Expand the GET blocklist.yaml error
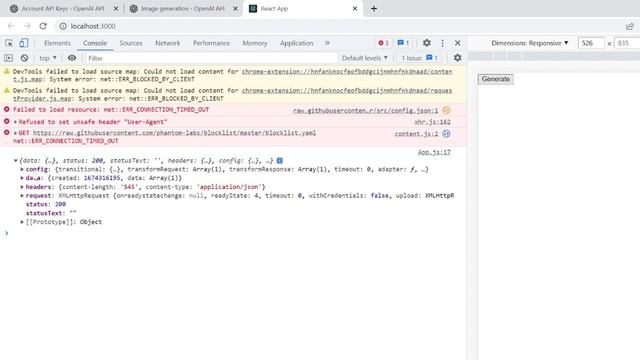Image resolution: width=640 pixels, height=360 pixels. tap(16, 133)
